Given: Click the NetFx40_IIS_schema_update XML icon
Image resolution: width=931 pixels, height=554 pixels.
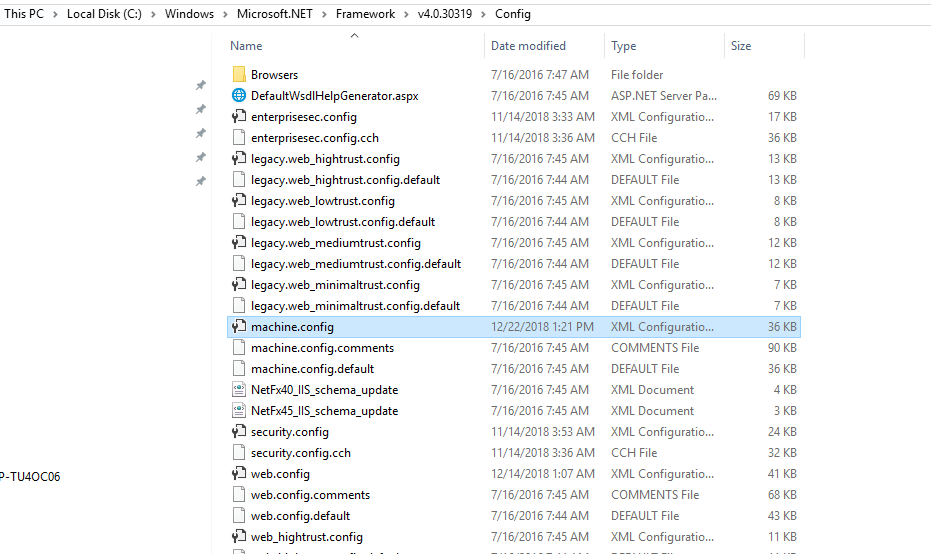Looking at the screenshot, I should 239,390.
